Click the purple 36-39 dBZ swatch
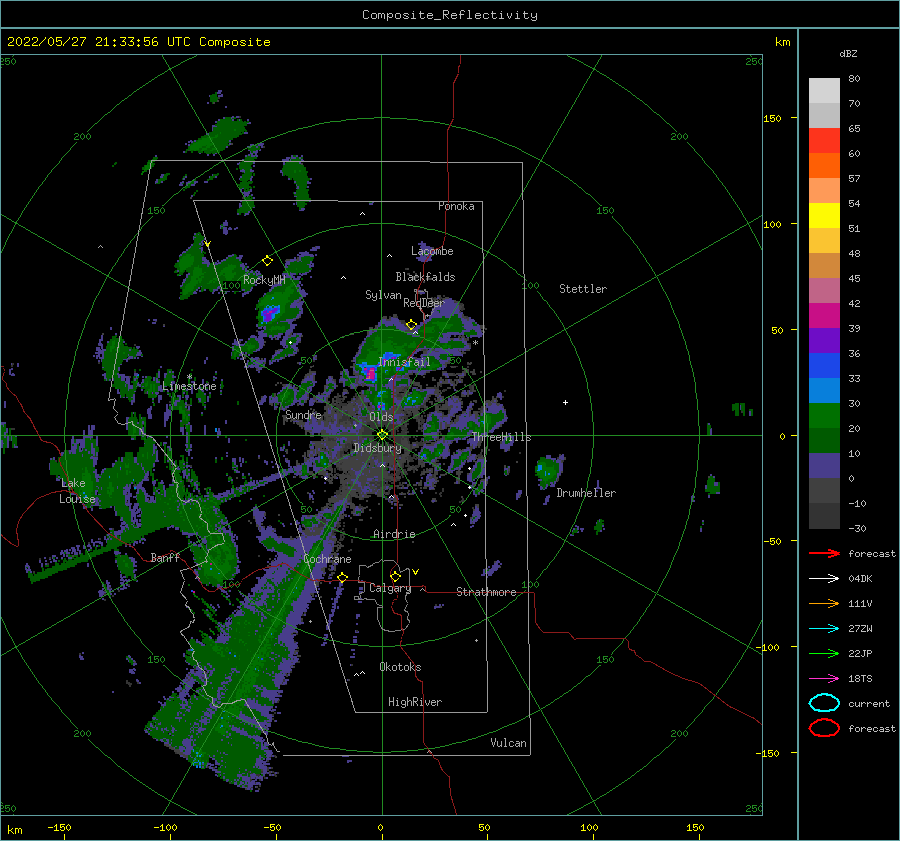 pyautogui.click(x=824, y=340)
